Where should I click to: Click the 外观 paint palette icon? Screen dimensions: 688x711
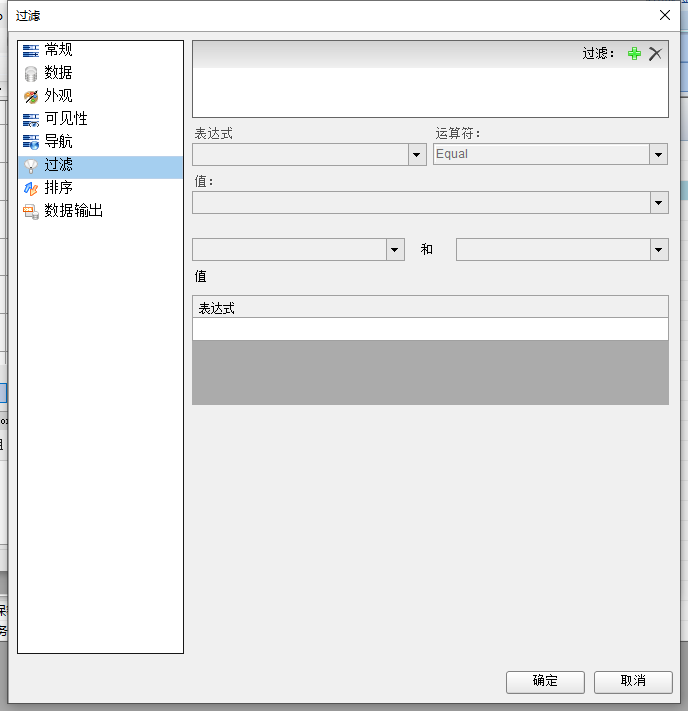coord(31,97)
